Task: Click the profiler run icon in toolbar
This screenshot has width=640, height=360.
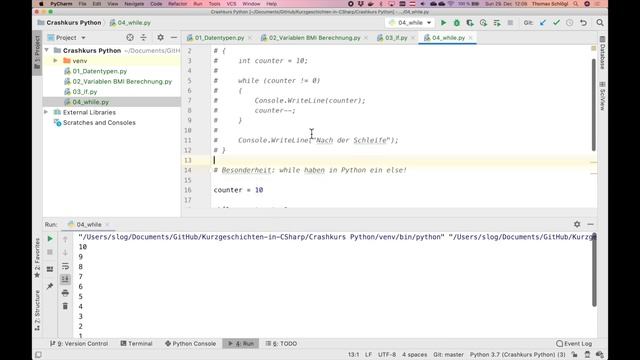Action: [x=483, y=23]
